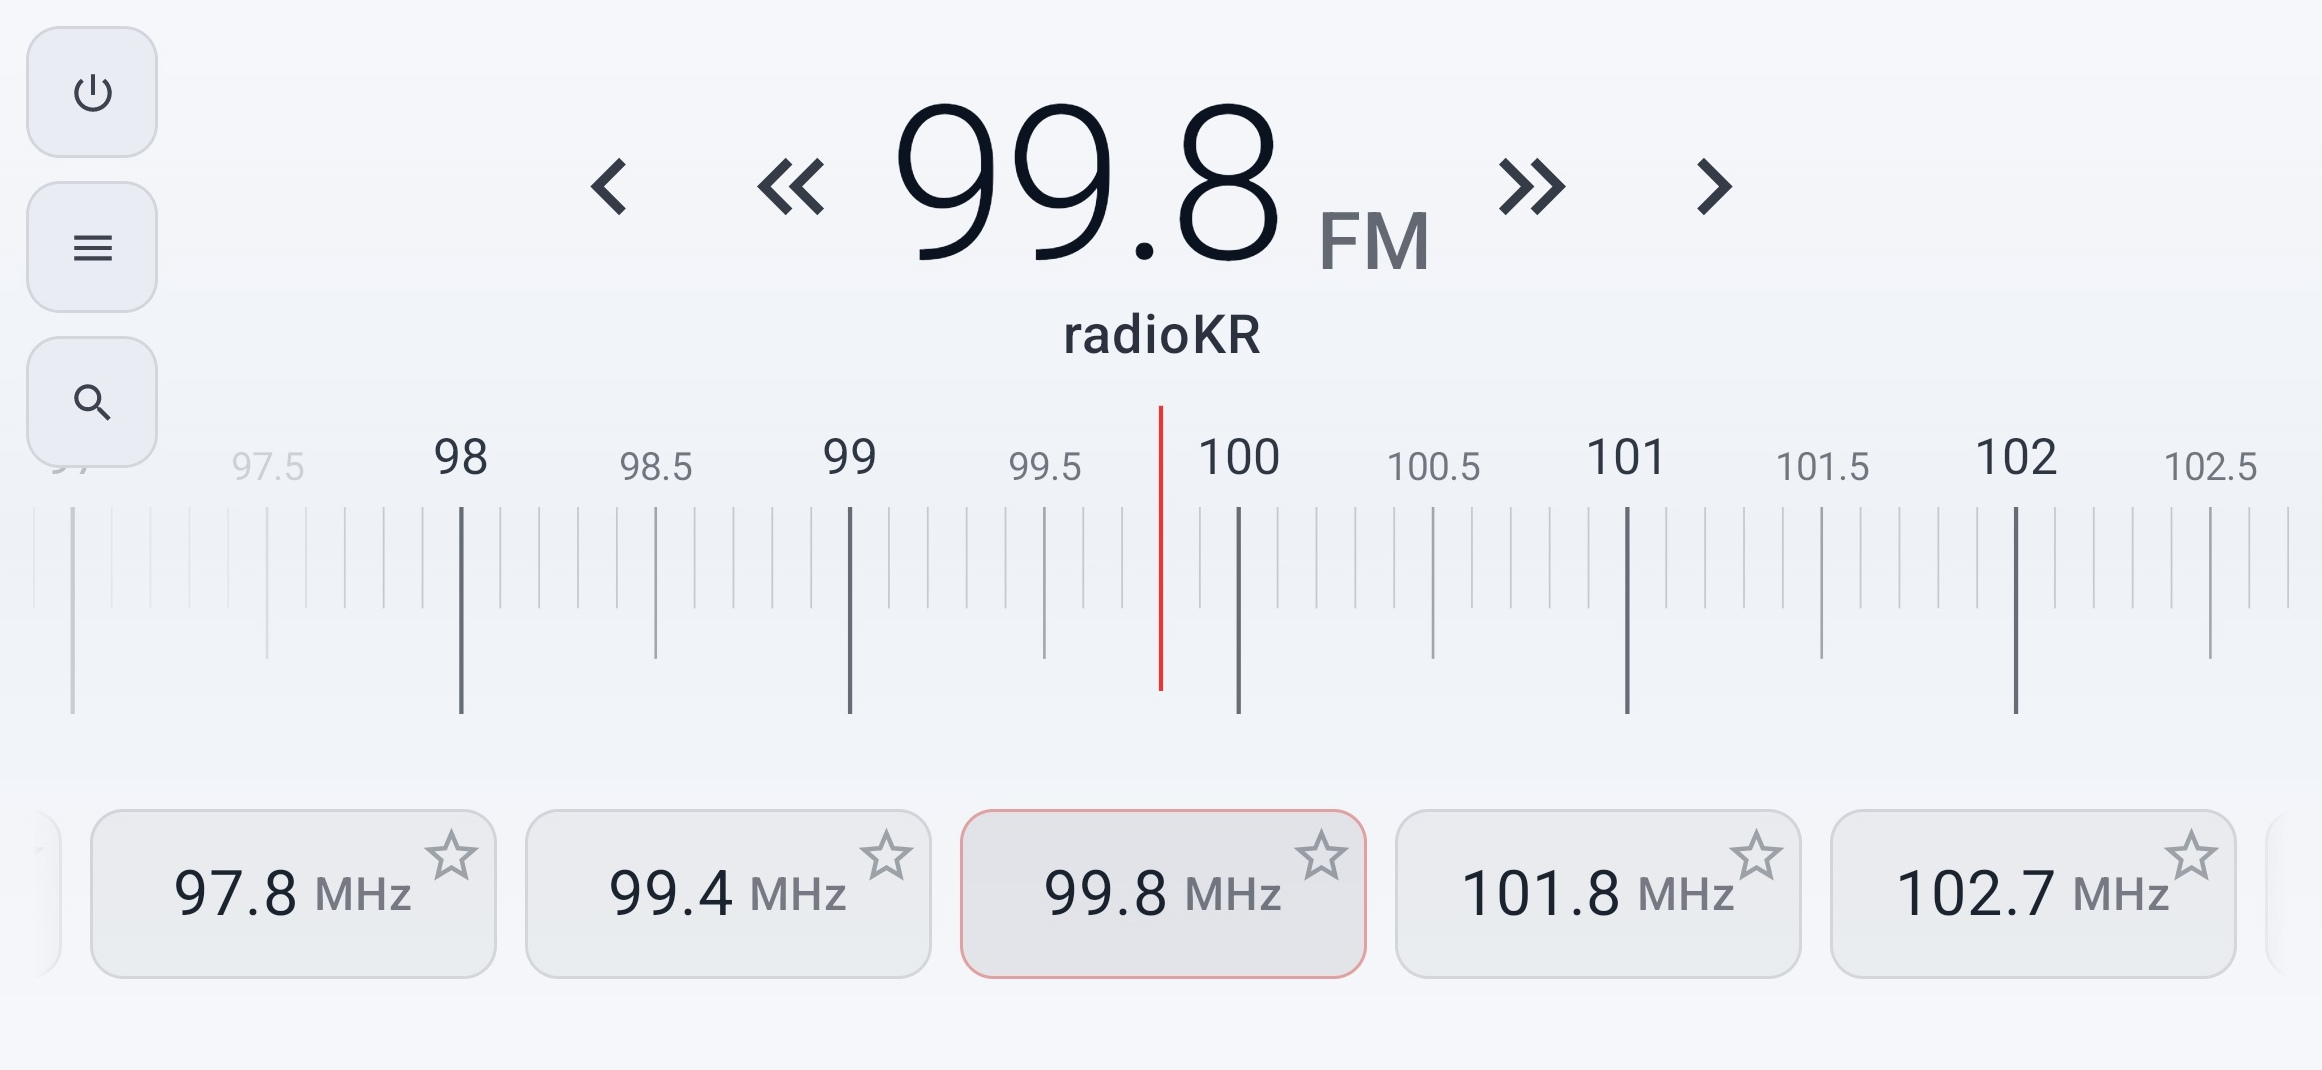Favorite the 97.8 MHz preset star
2322x1070 pixels.
point(451,855)
